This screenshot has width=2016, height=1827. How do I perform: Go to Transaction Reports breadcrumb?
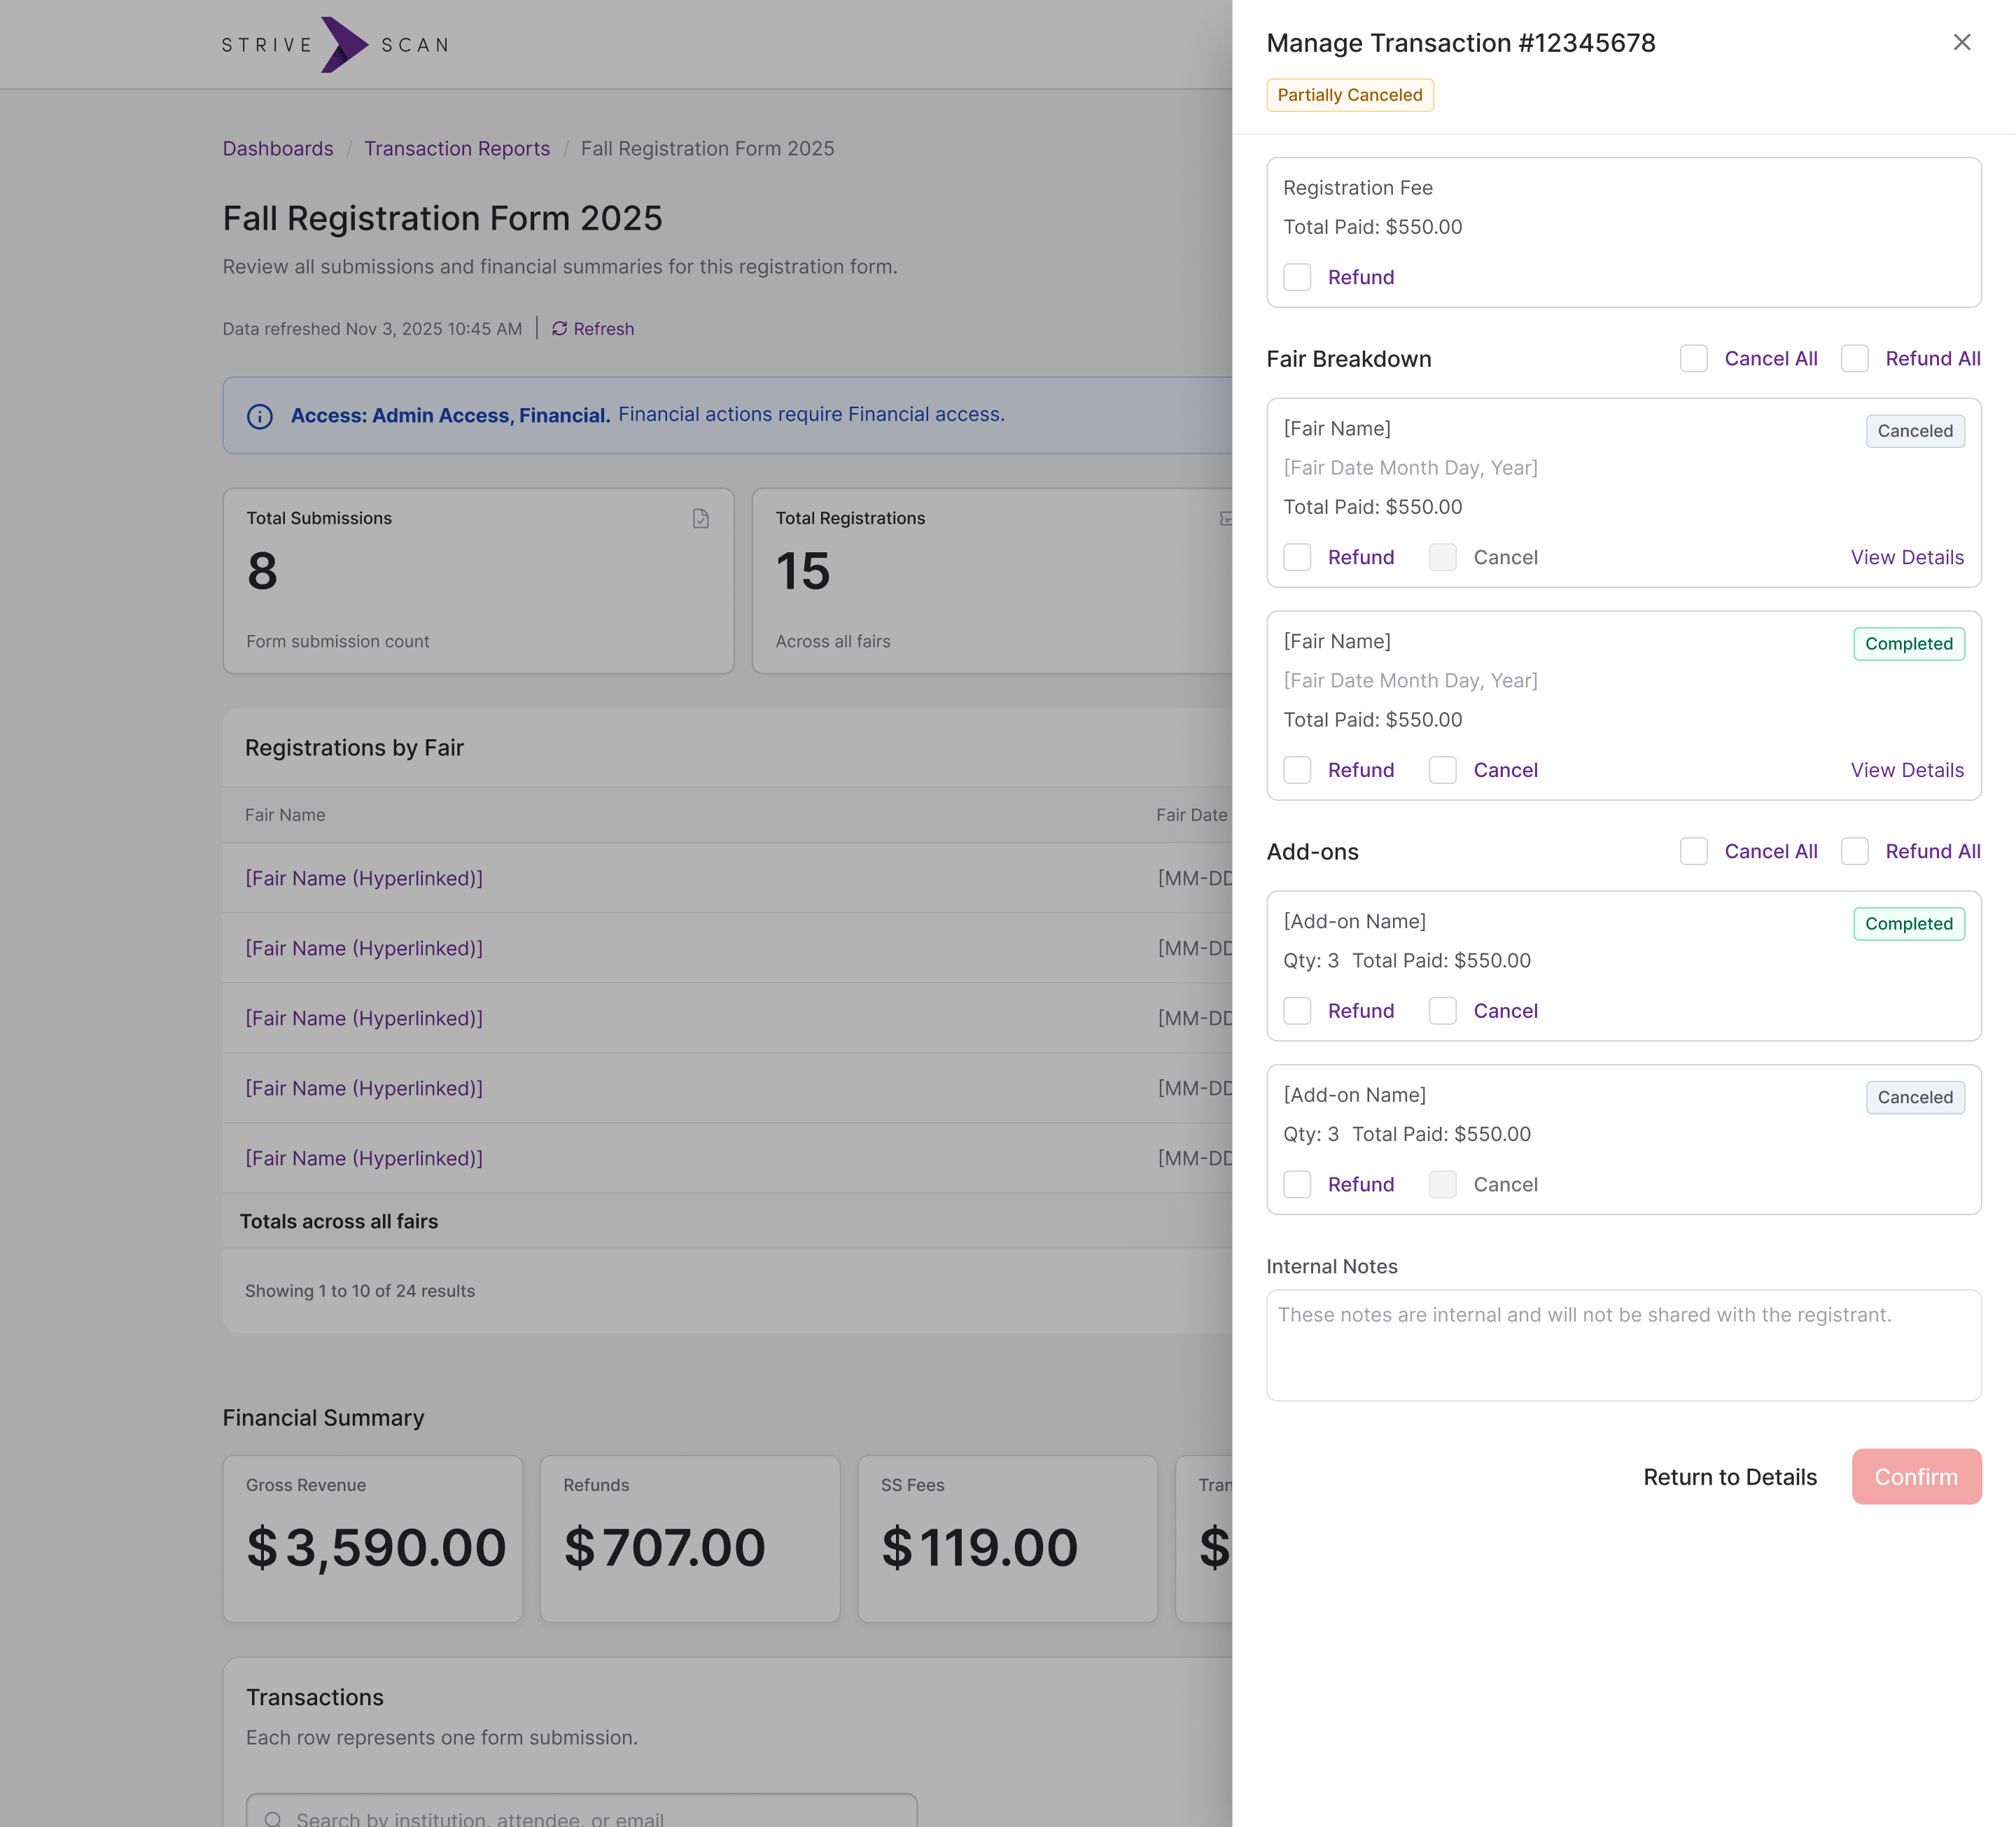[457, 148]
